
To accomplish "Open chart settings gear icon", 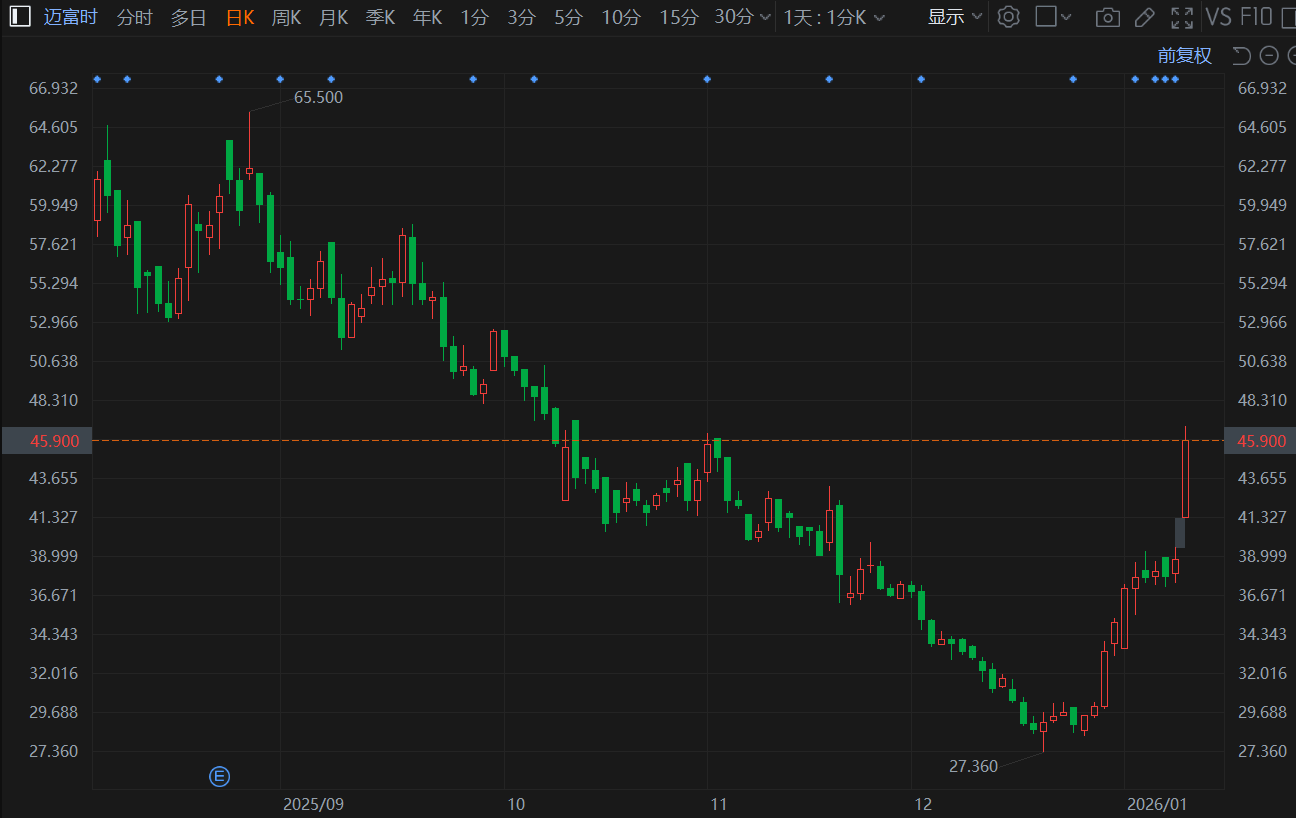I will tap(1009, 17).
